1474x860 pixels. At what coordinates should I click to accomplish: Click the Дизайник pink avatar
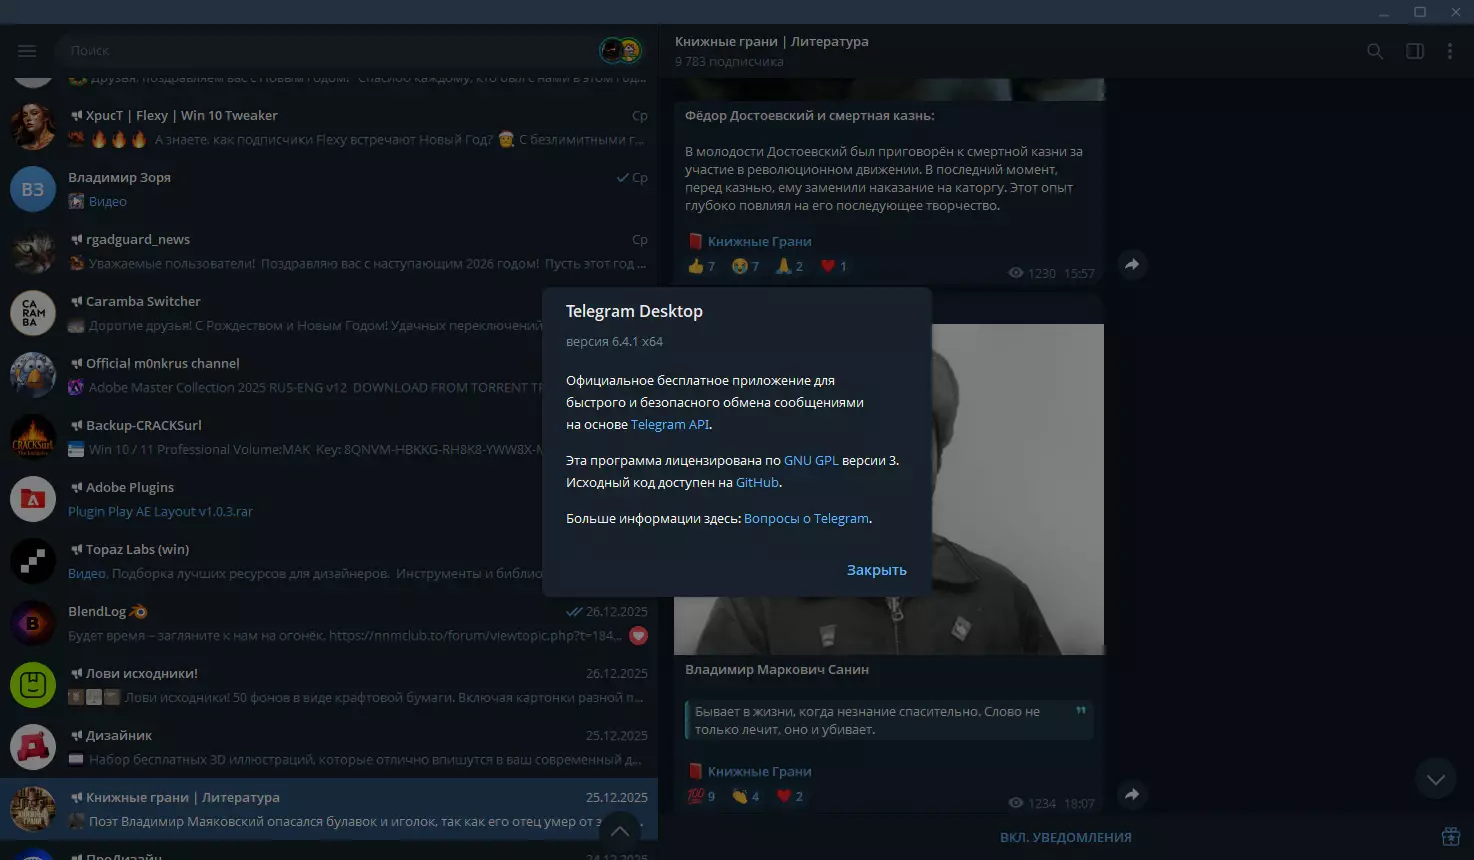pos(33,747)
